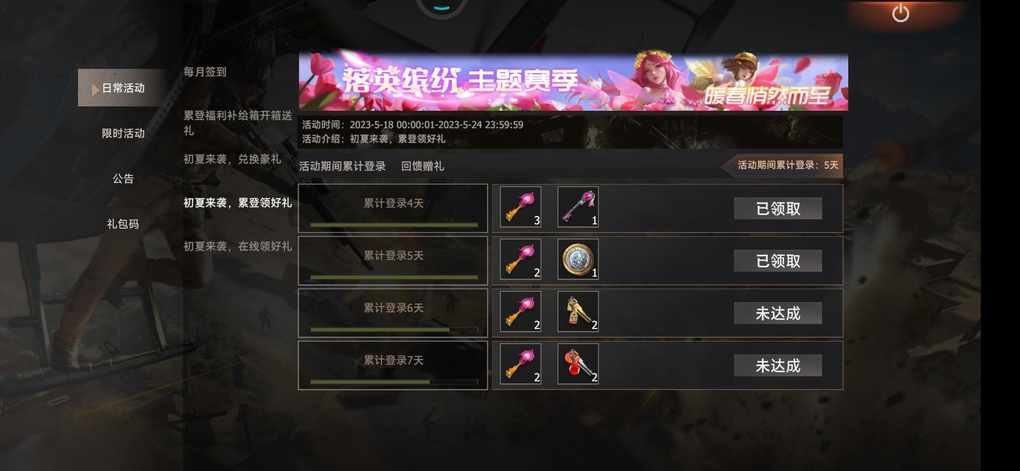Select the golden pistol reward in 6-day row

click(578, 311)
